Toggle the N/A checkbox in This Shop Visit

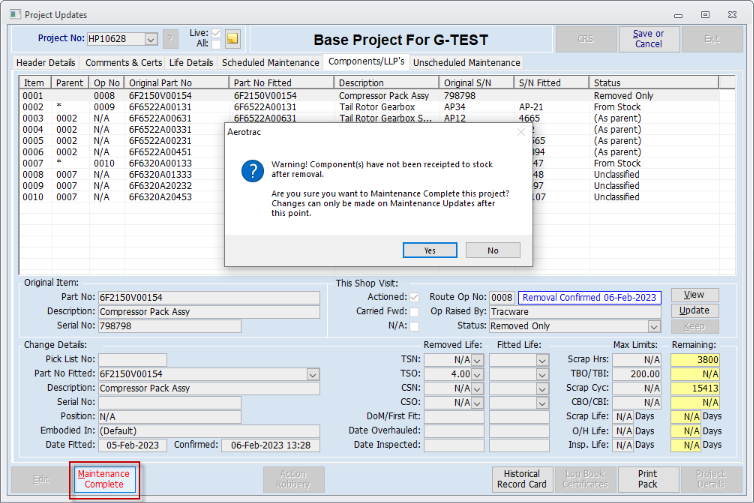click(x=414, y=326)
